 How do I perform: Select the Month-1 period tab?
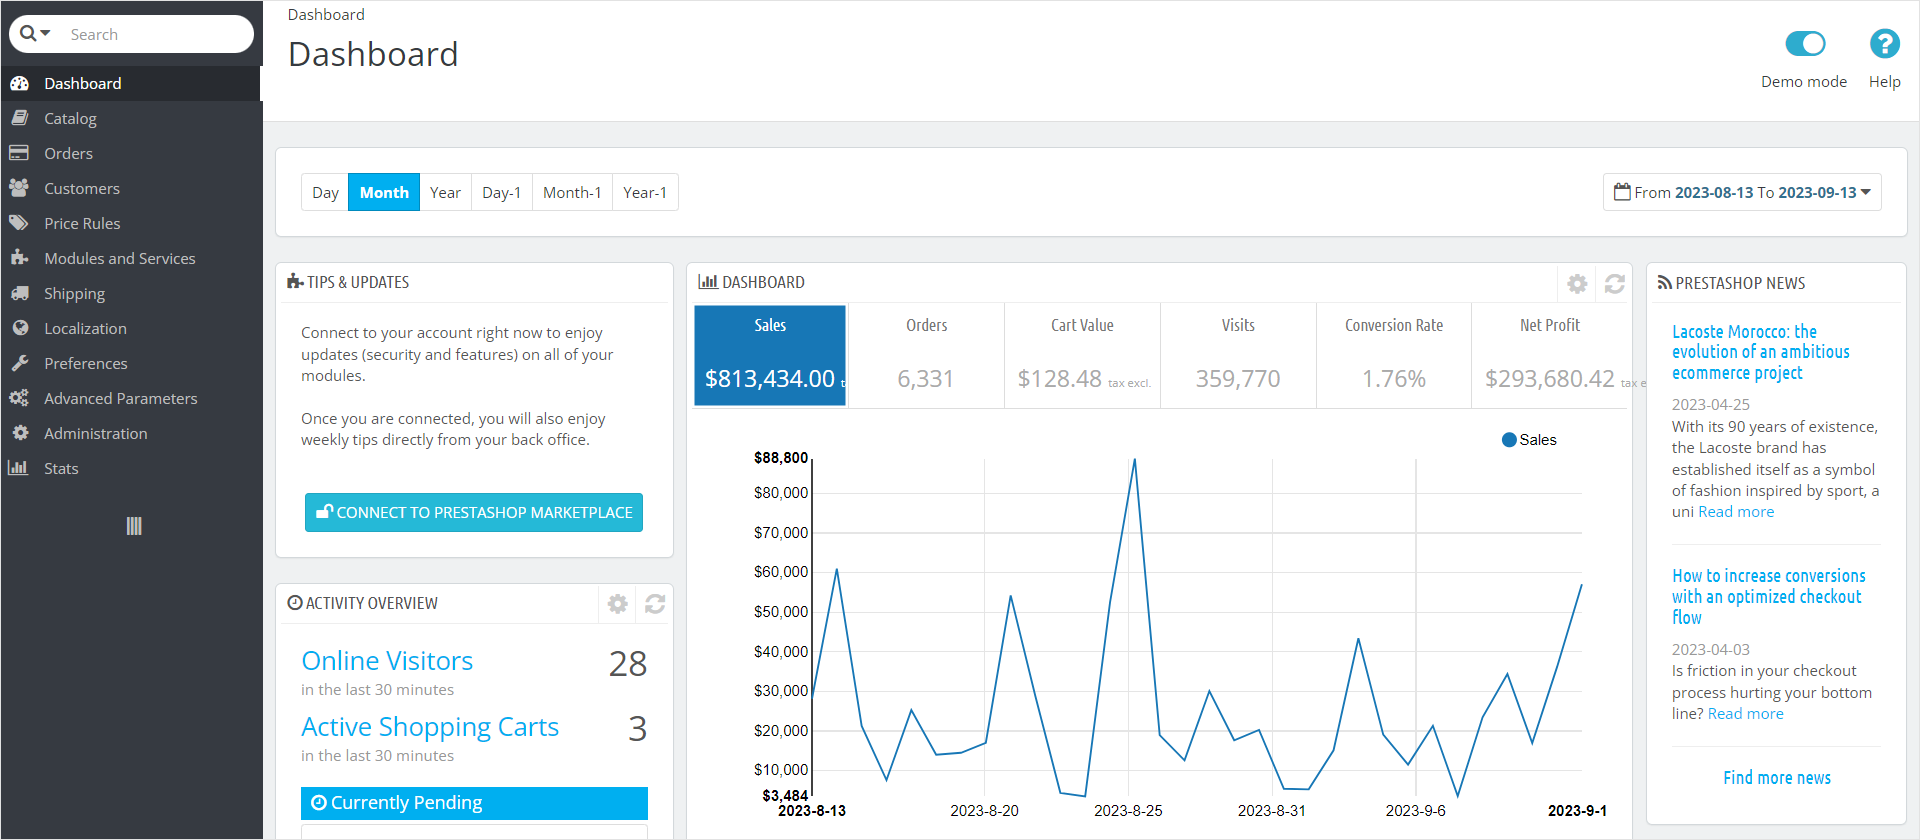point(572,192)
